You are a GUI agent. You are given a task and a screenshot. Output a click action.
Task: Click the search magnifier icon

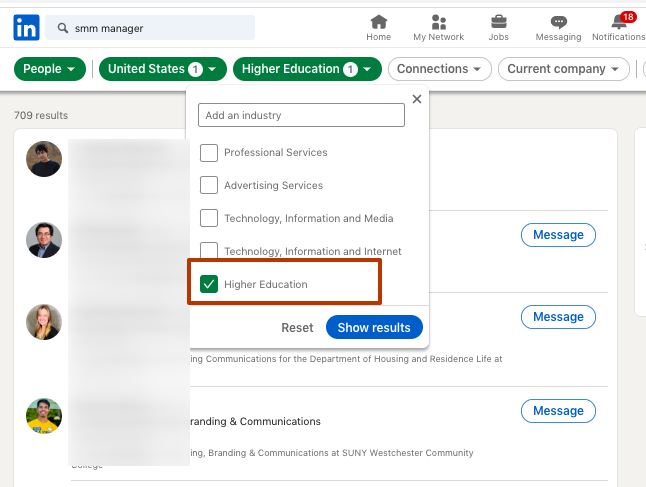63,28
